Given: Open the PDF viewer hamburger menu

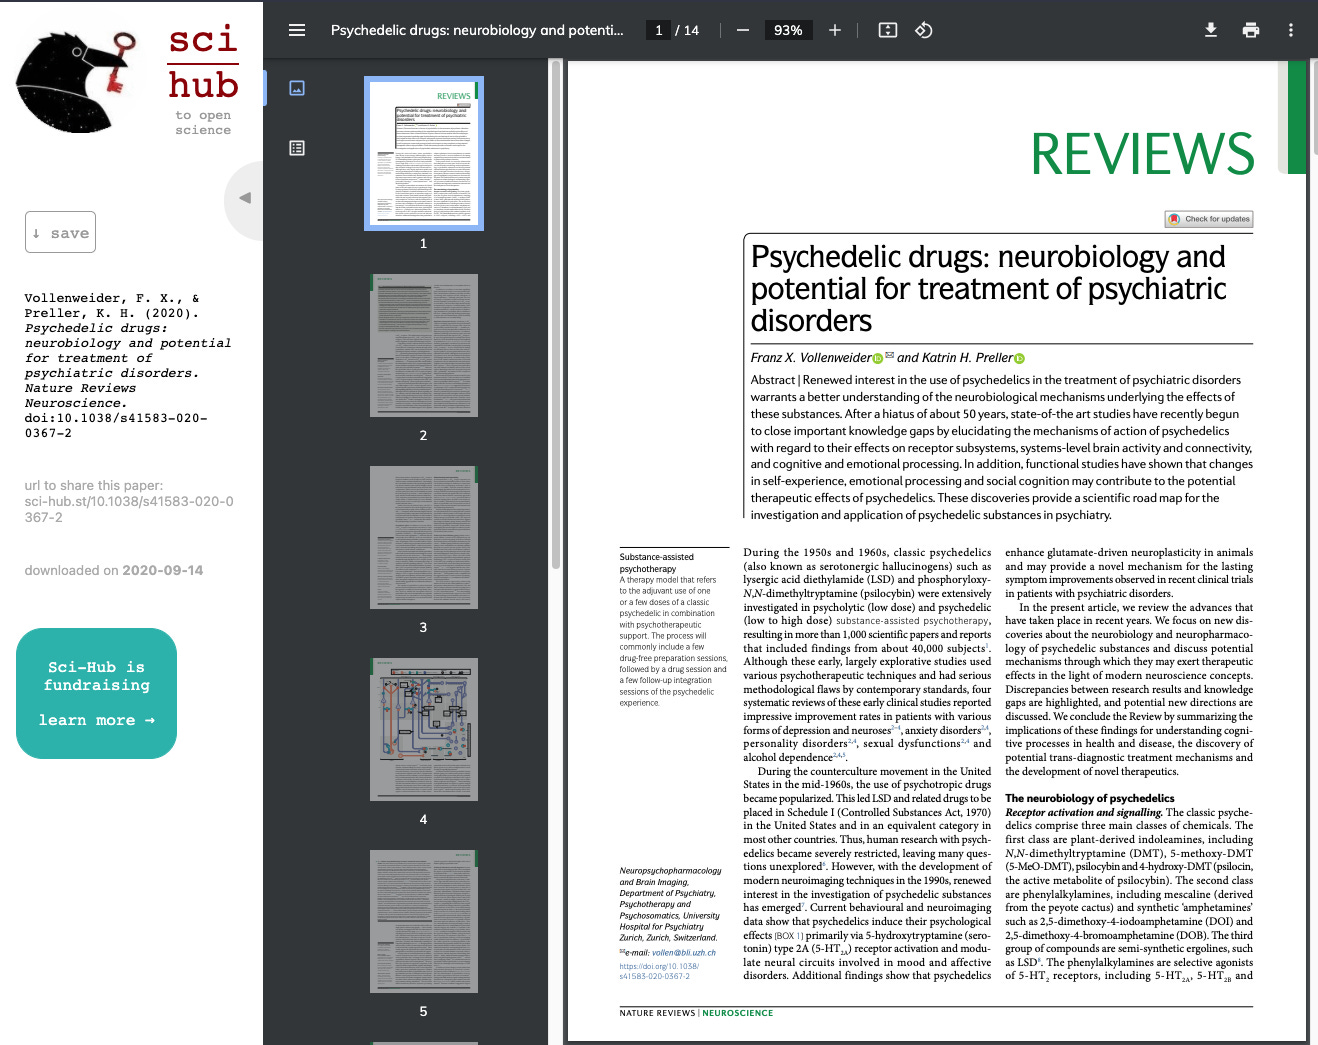Looking at the screenshot, I should (x=296, y=30).
